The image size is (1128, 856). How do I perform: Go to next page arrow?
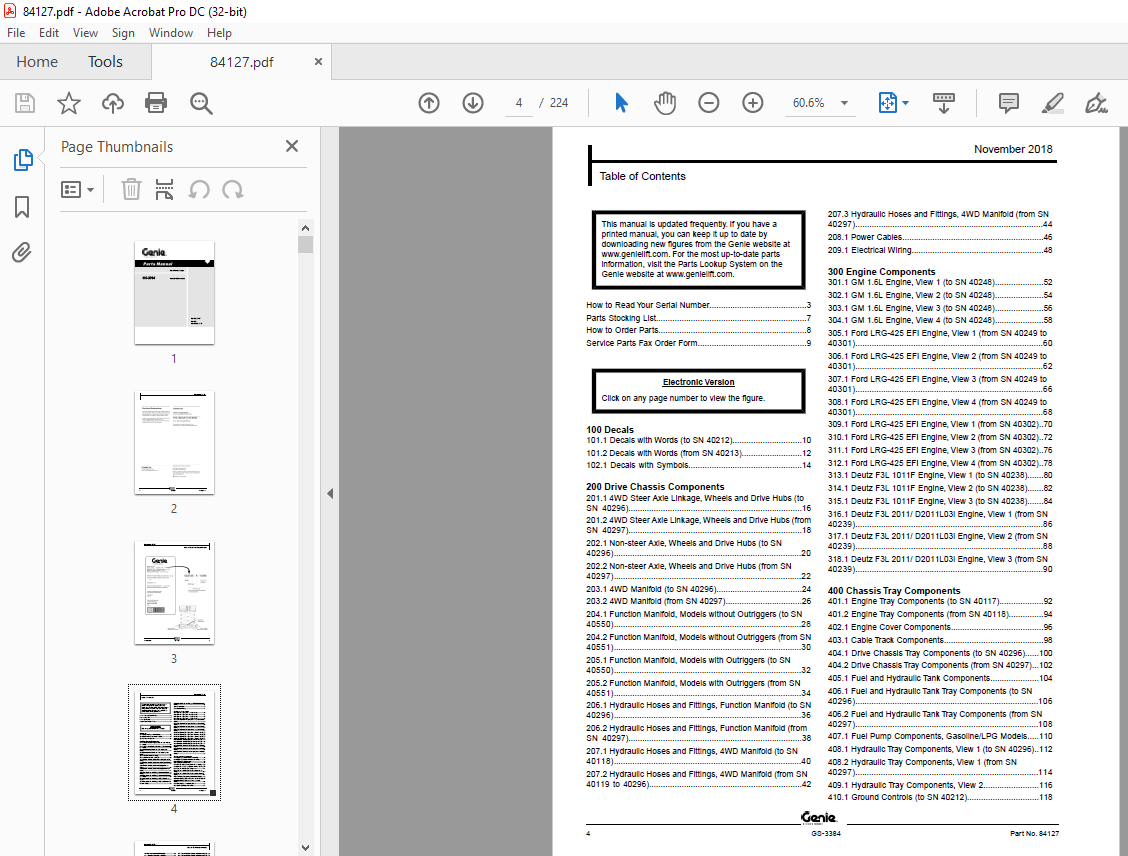click(473, 104)
